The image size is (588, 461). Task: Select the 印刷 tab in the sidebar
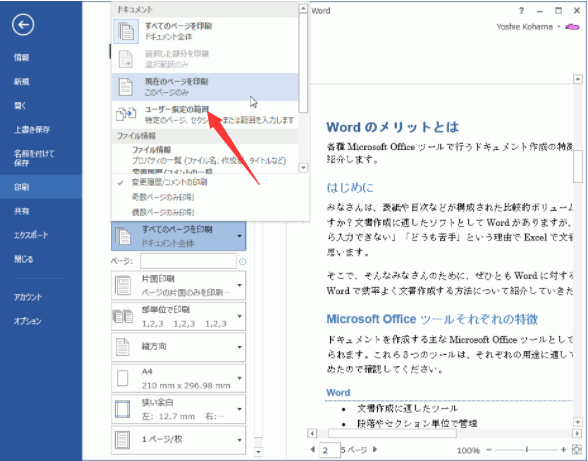coord(41,187)
